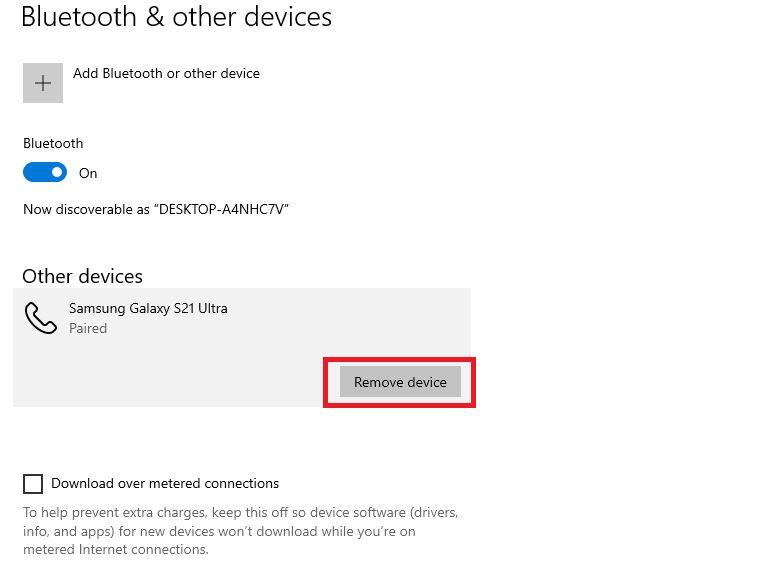Click the extra charges line in description
The height and width of the screenshot is (570, 773).
(241, 513)
